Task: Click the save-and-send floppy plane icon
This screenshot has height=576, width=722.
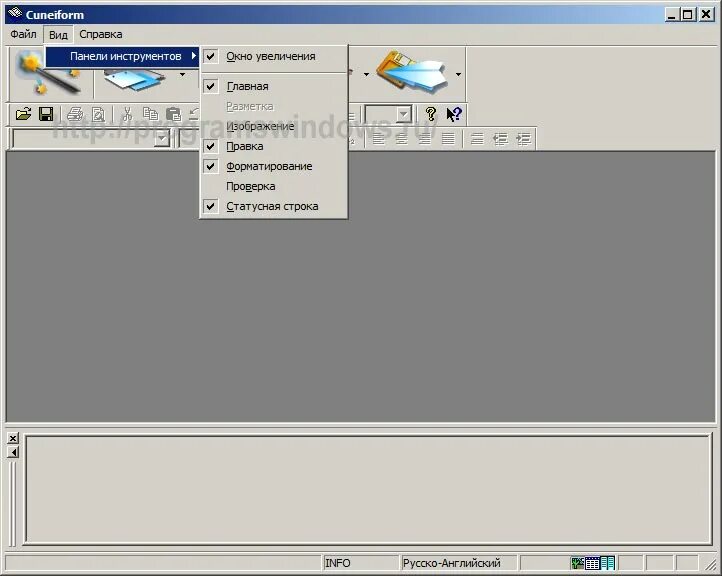Action: pos(412,72)
